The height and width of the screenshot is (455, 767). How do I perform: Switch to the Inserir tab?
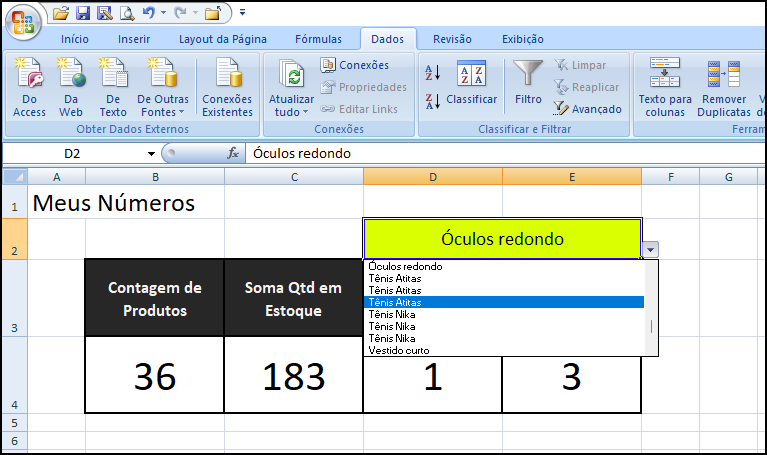134,39
